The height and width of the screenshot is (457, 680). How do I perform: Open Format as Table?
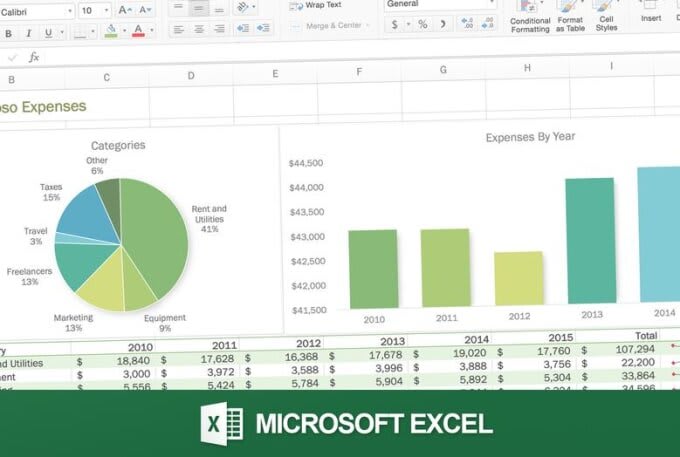click(x=570, y=17)
